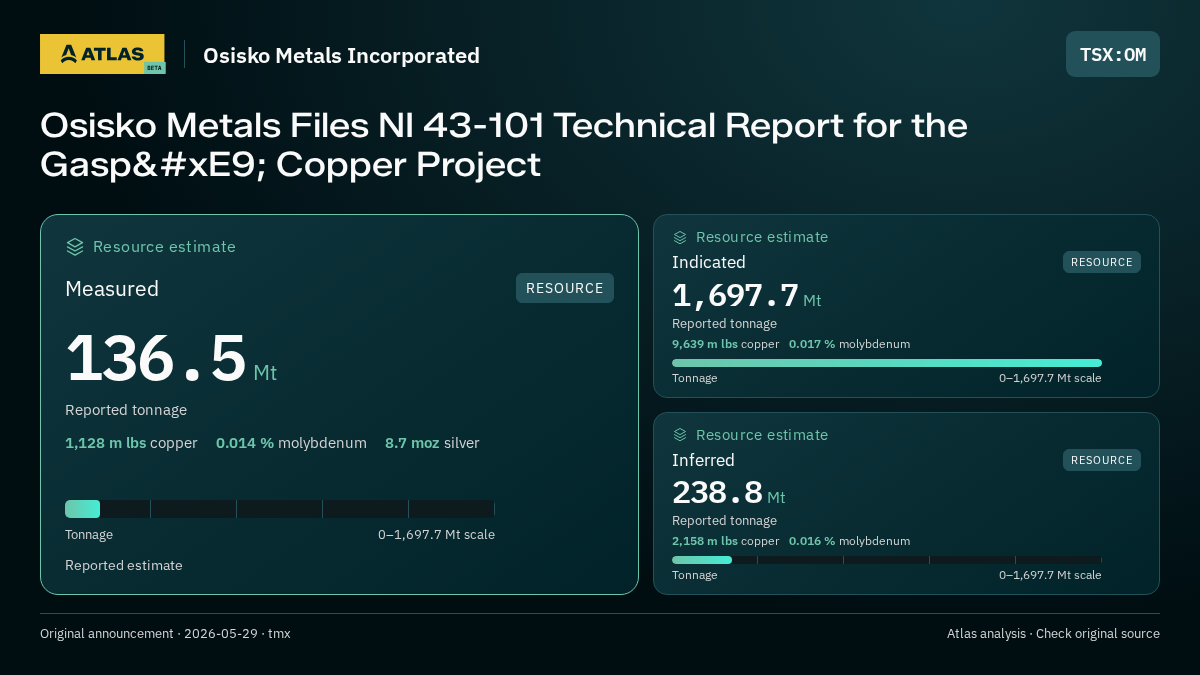Click the 0.017 % molybdenum figure

[849, 344]
